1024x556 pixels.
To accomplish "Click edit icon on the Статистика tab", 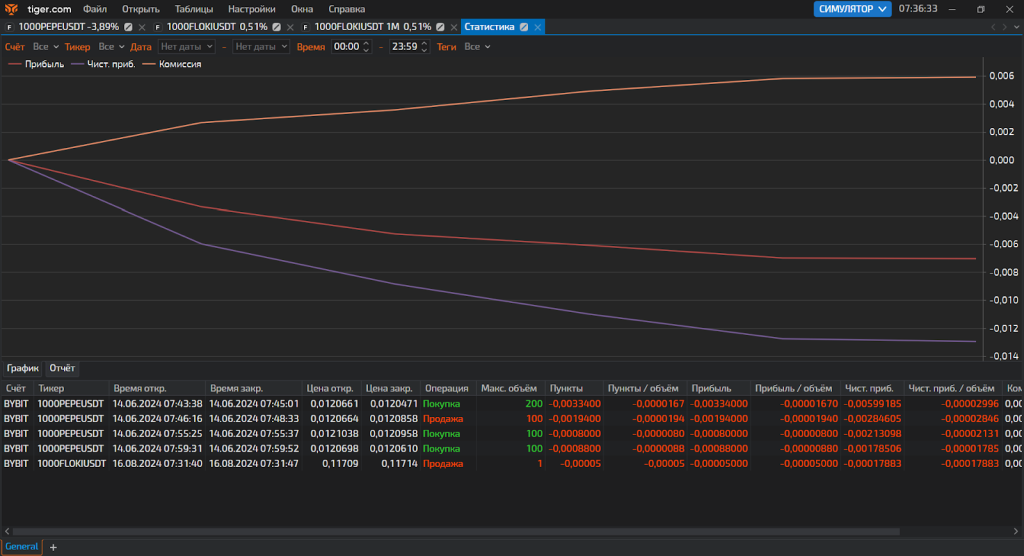I will click(x=523, y=27).
